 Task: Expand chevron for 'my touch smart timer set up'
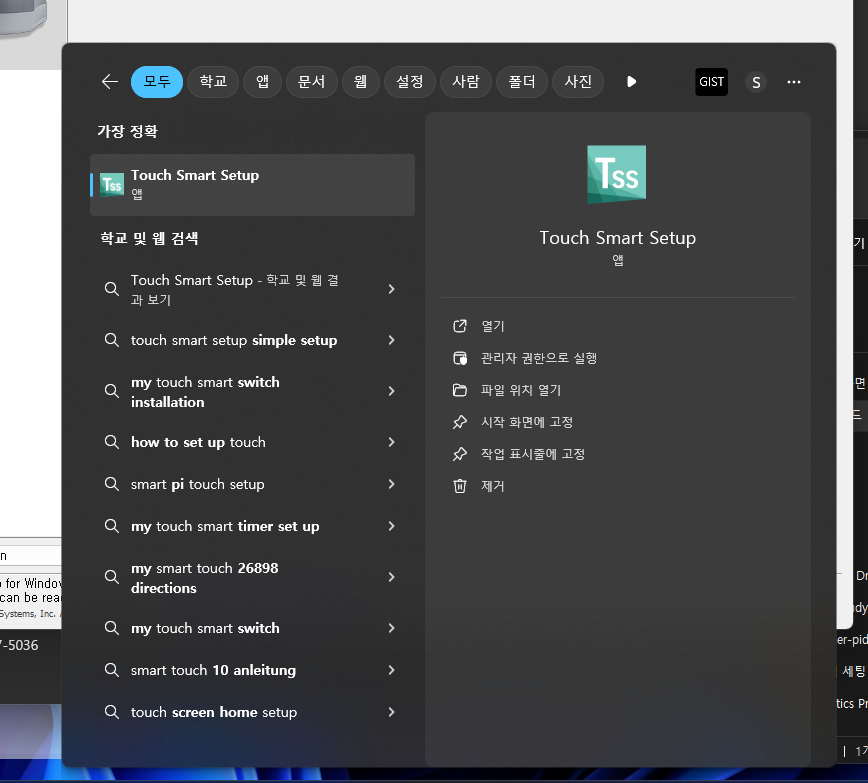[x=391, y=526]
